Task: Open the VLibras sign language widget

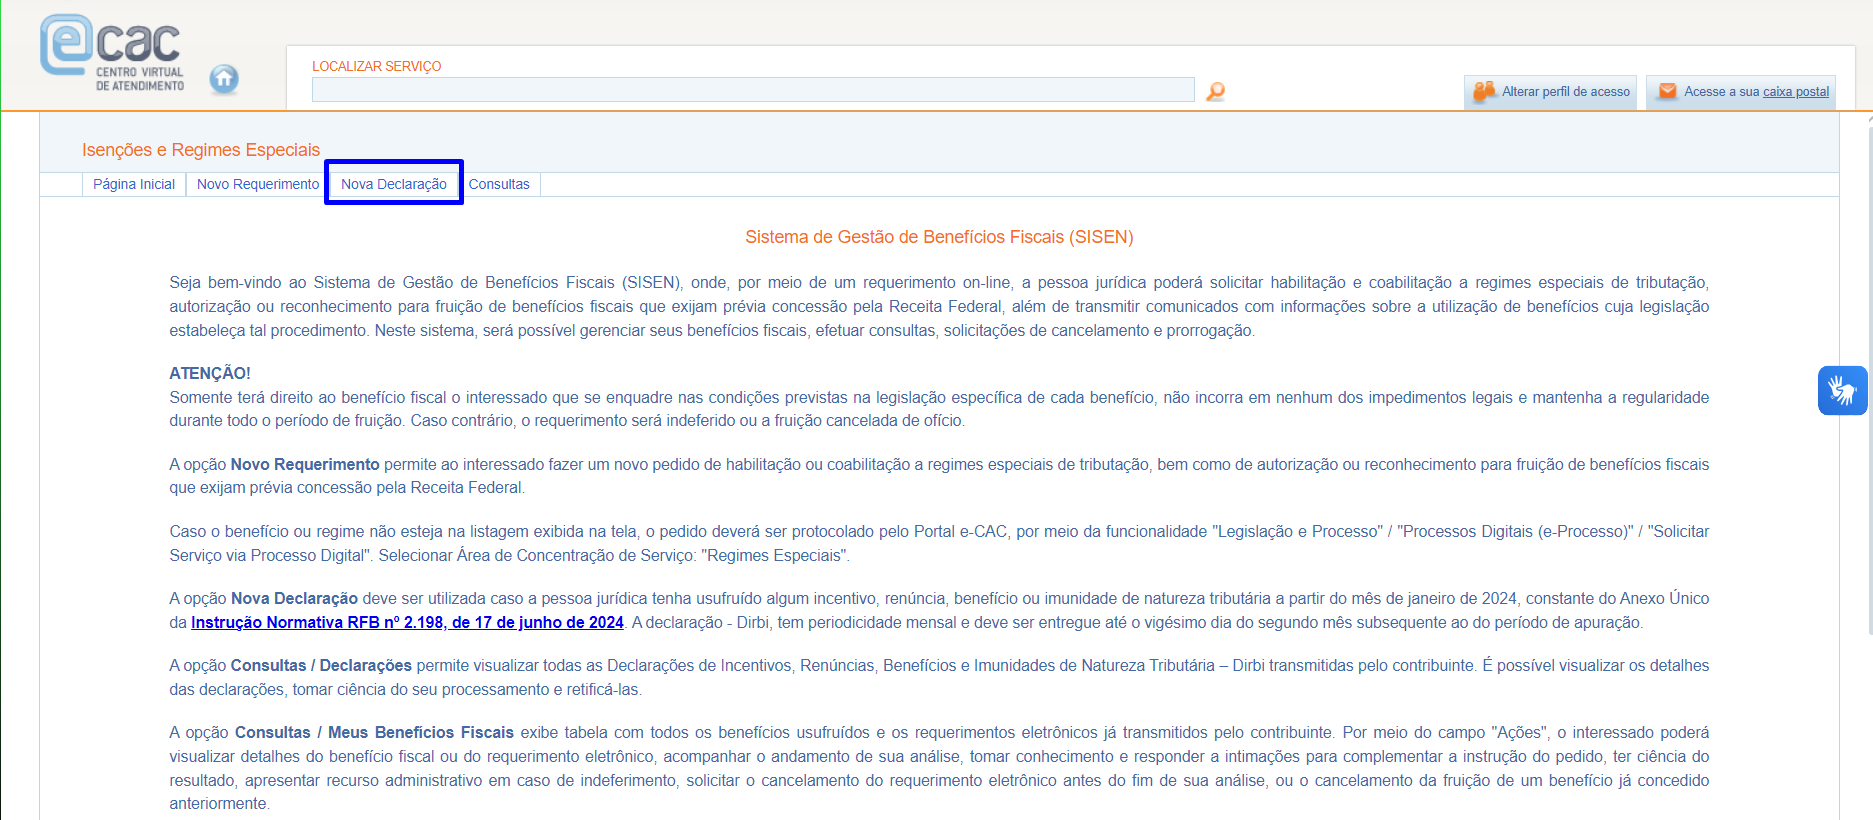Action: 1841,390
